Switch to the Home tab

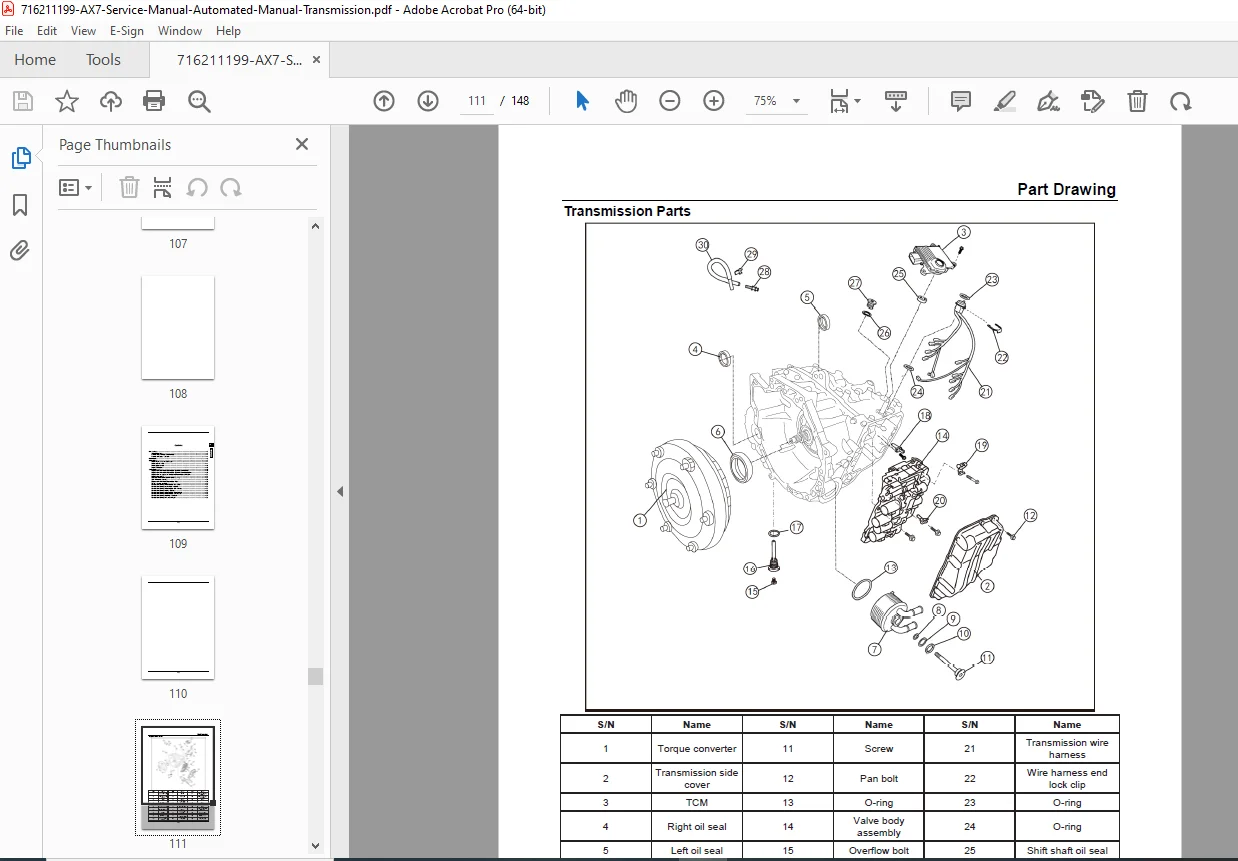(35, 60)
